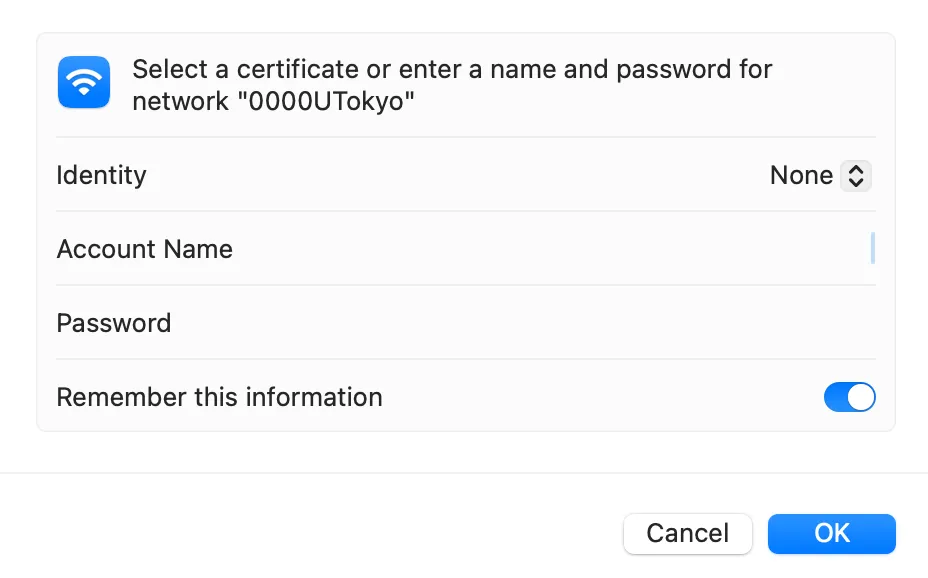The height and width of the screenshot is (578, 928).
Task: Click the Identity row label
Action: point(102,176)
